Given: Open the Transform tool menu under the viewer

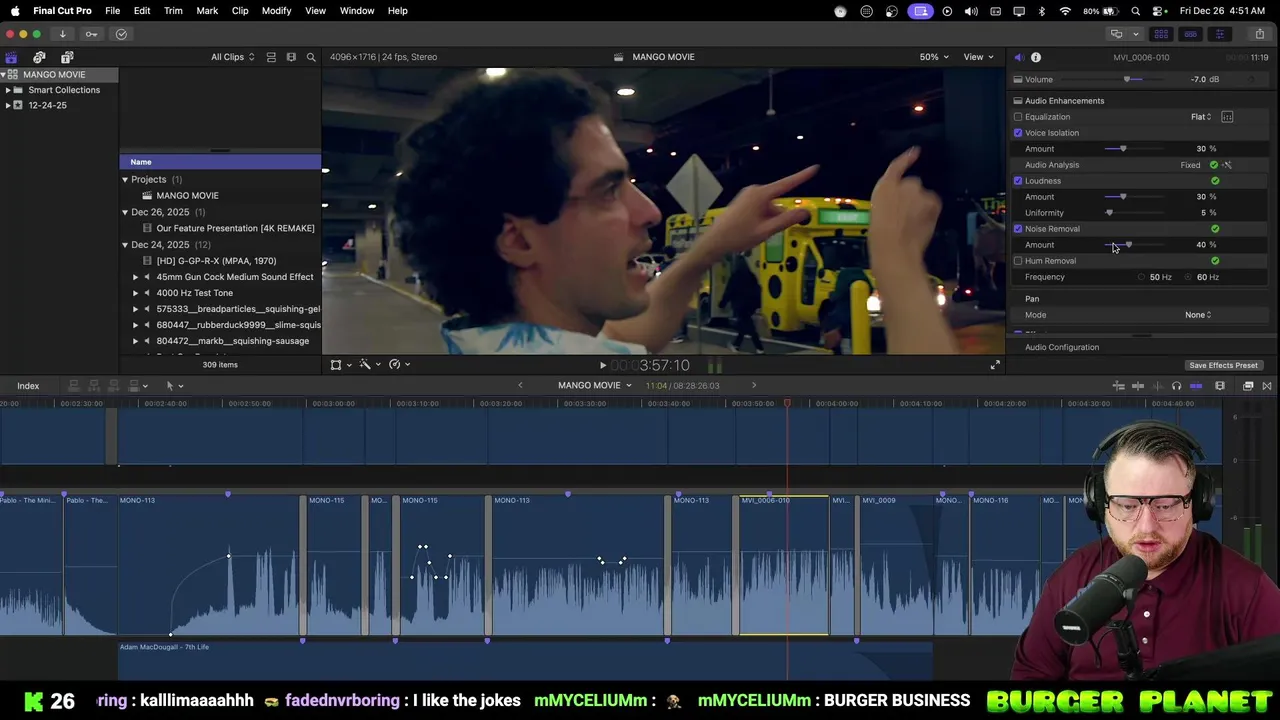Looking at the screenshot, I should (340, 365).
